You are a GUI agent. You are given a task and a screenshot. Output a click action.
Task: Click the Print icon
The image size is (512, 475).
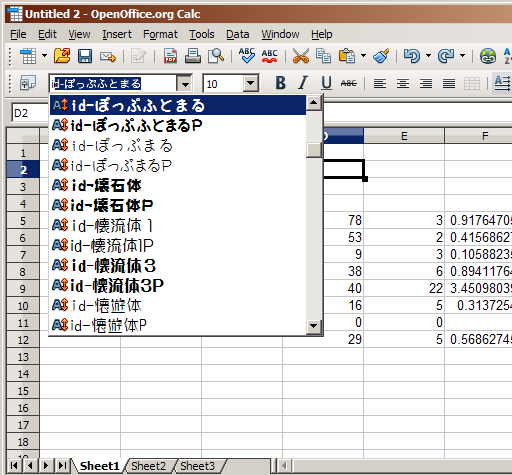pyautogui.click(x=193, y=56)
